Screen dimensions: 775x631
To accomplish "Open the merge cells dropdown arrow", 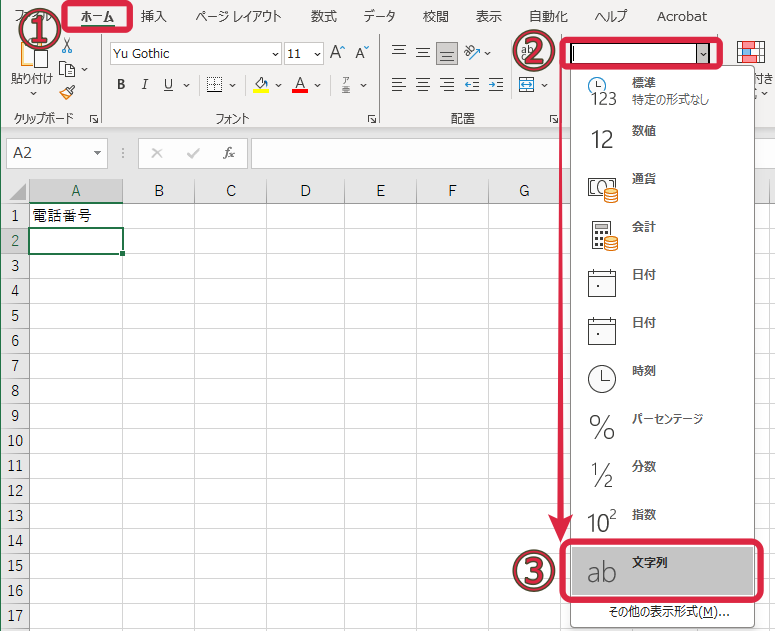I will point(544,85).
